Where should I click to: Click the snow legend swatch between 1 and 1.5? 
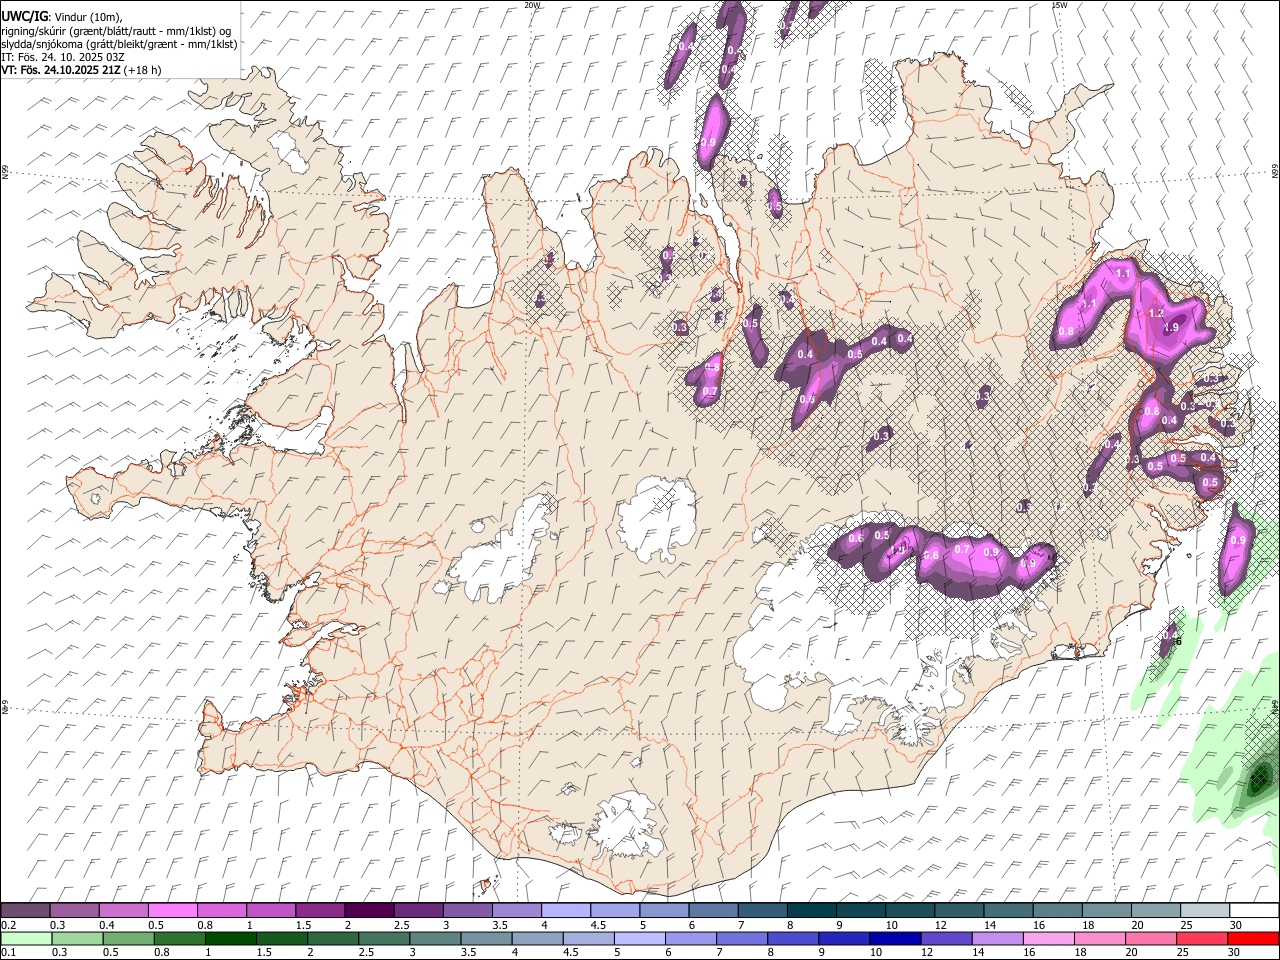(x=270, y=911)
